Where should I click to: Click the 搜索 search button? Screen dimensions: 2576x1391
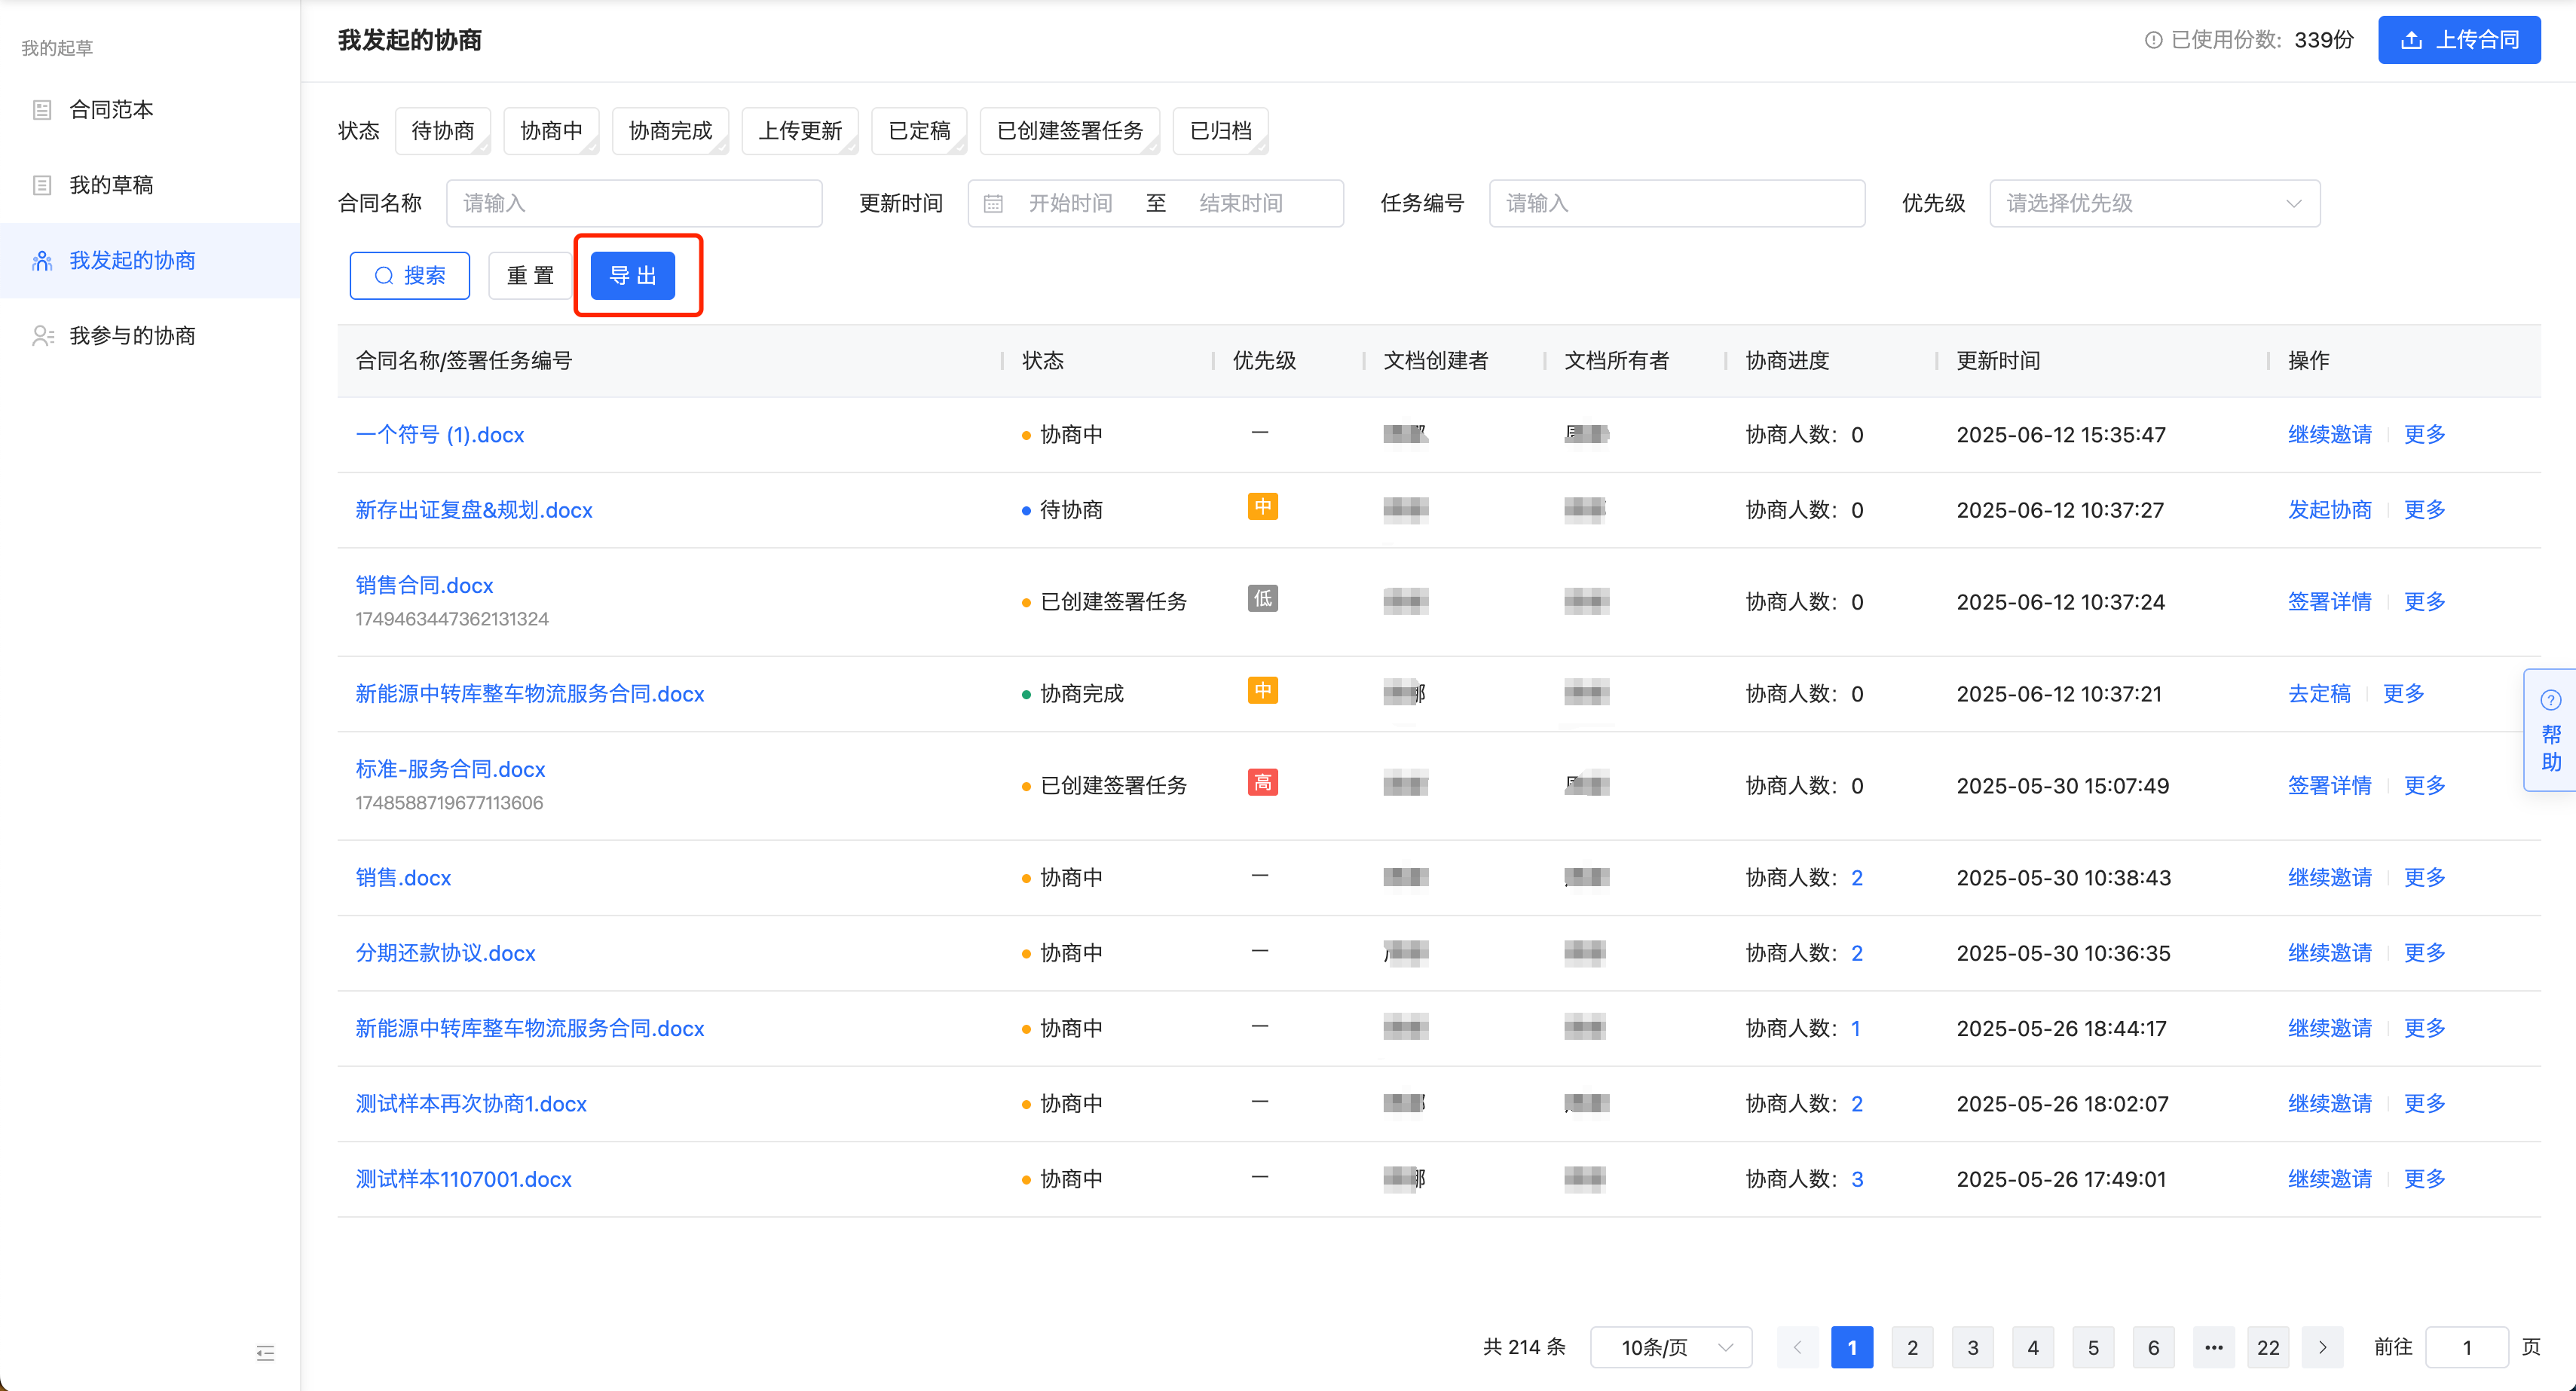coord(410,276)
